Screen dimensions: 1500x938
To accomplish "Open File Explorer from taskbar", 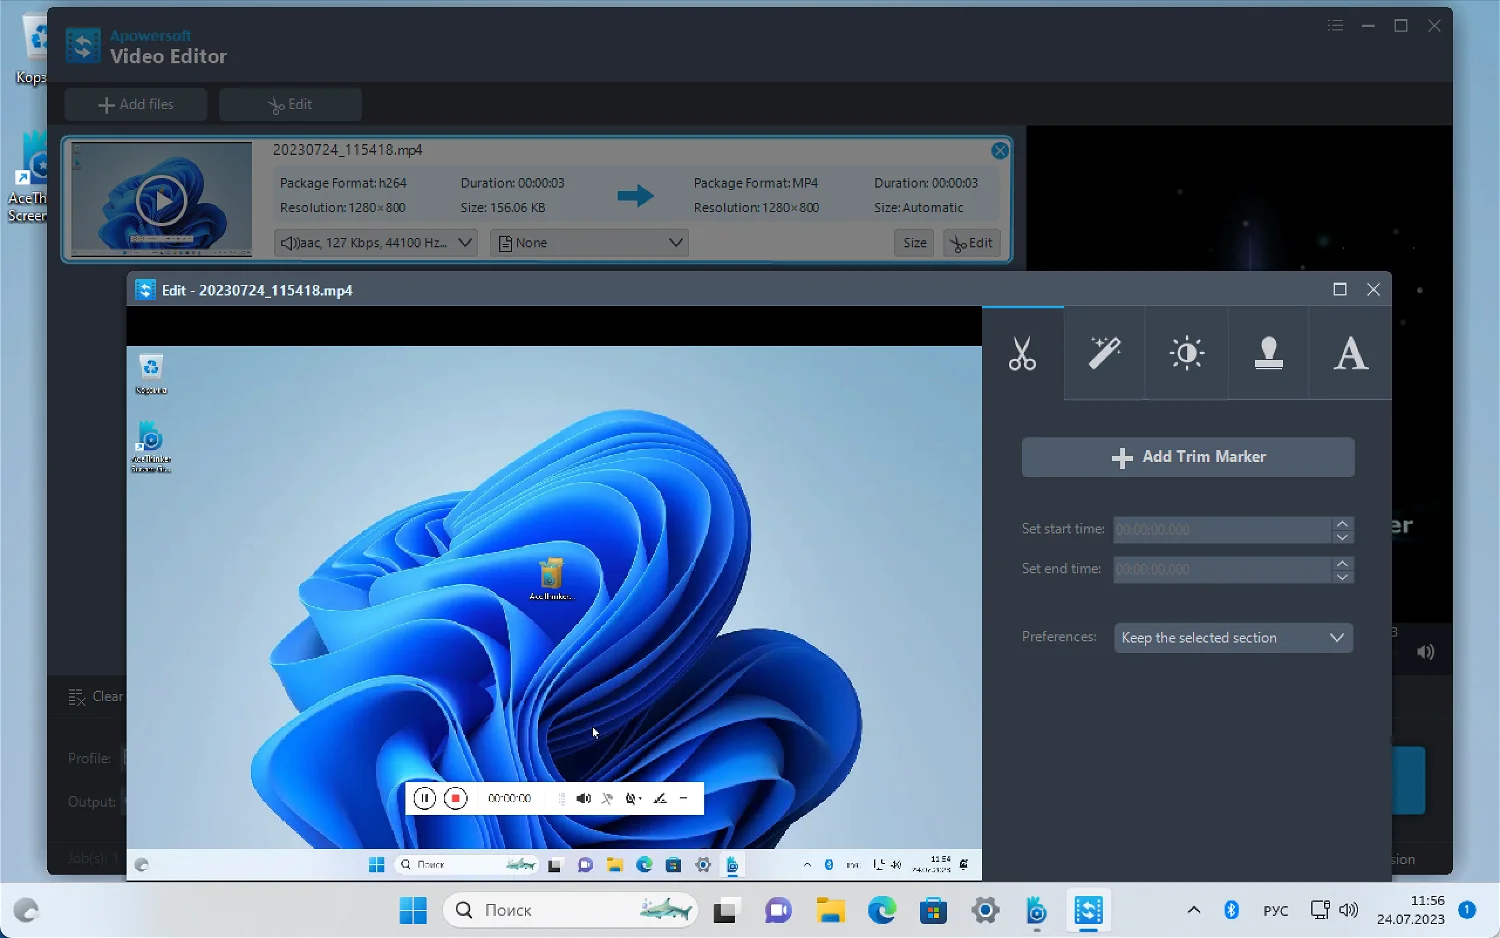I will tap(830, 910).
